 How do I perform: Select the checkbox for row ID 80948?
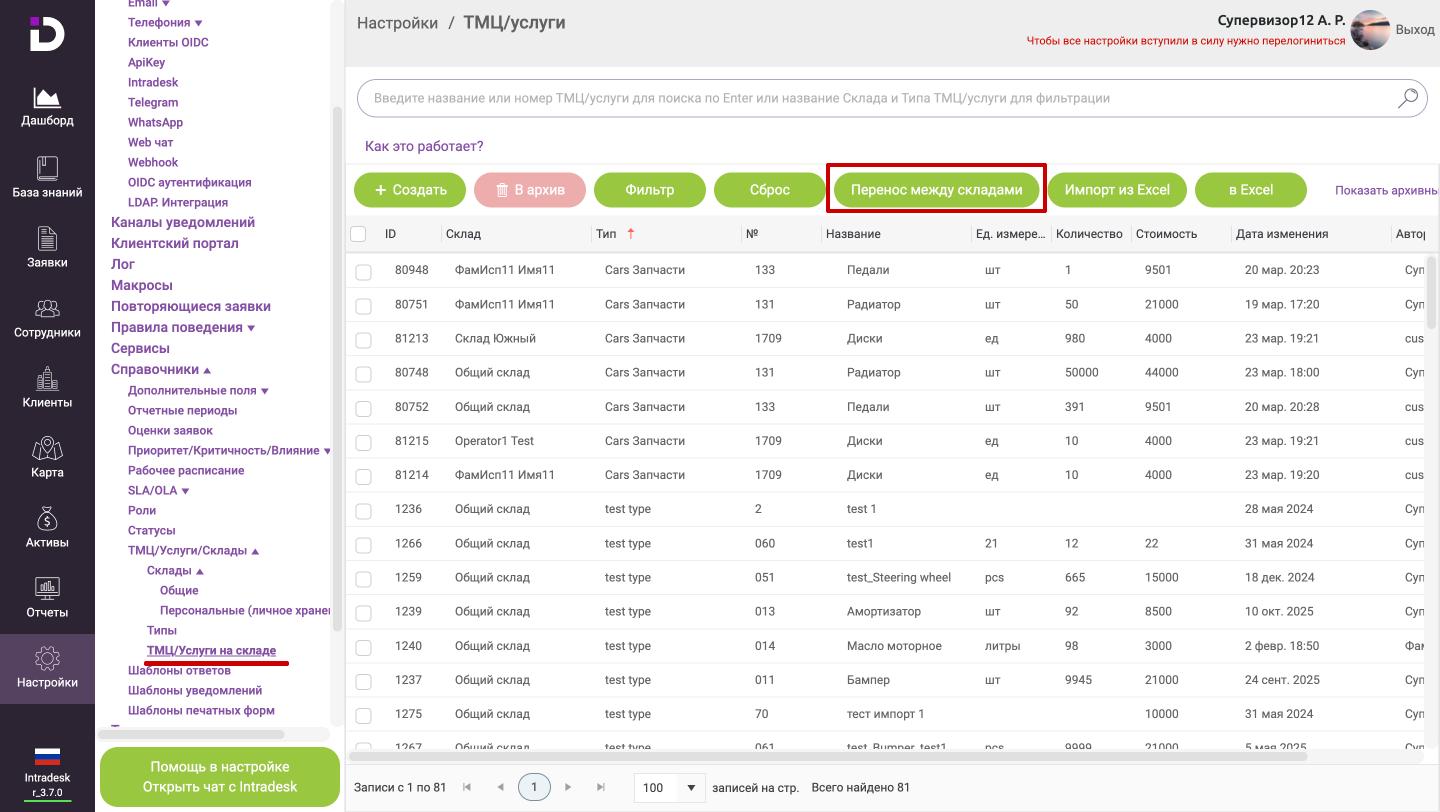pos(363,271)
